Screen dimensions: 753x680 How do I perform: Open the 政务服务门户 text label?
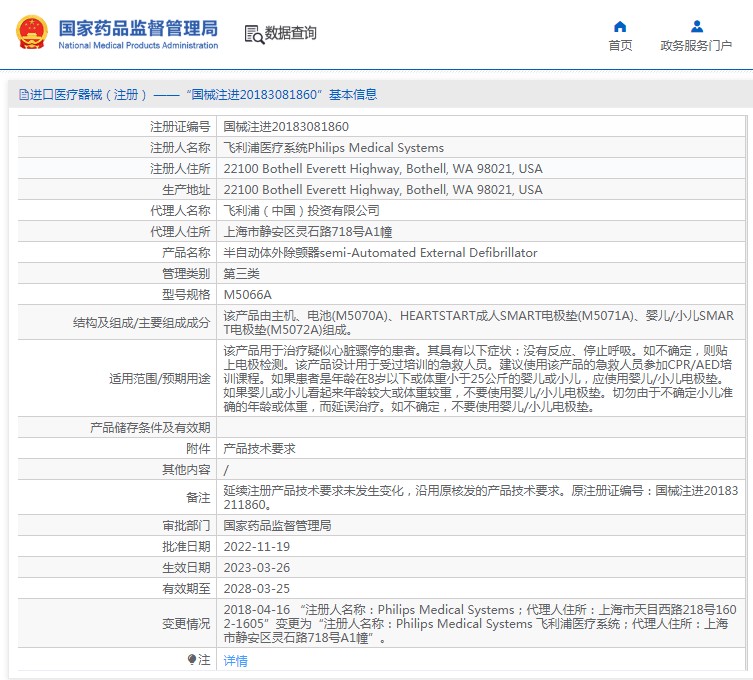click(x=696, y=46)
